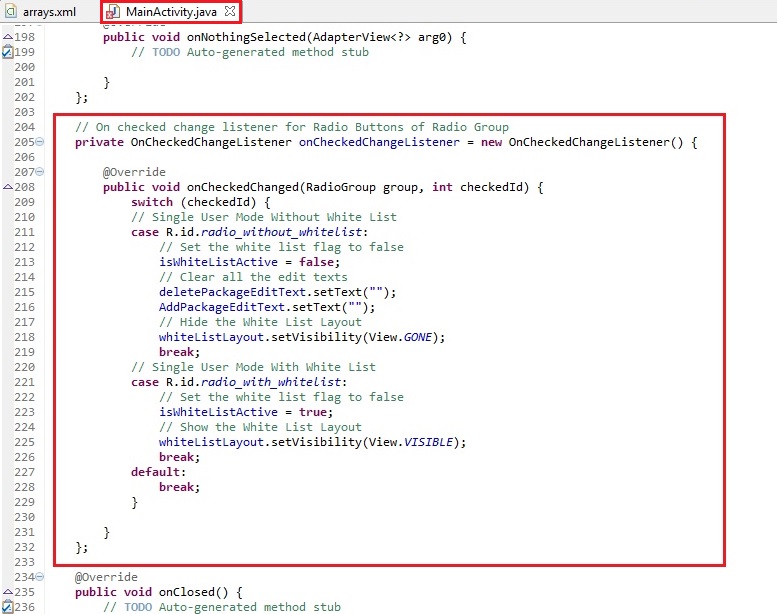Screen dimensions: 777x614
Task: Collapse the onCheckedChanged fold at line 207
Action: (39, 172)
